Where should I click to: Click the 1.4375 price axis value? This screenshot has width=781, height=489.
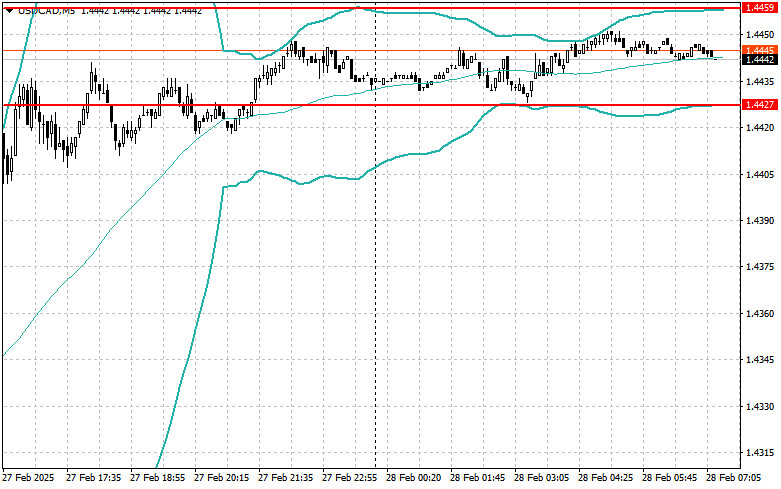[760, 267]
